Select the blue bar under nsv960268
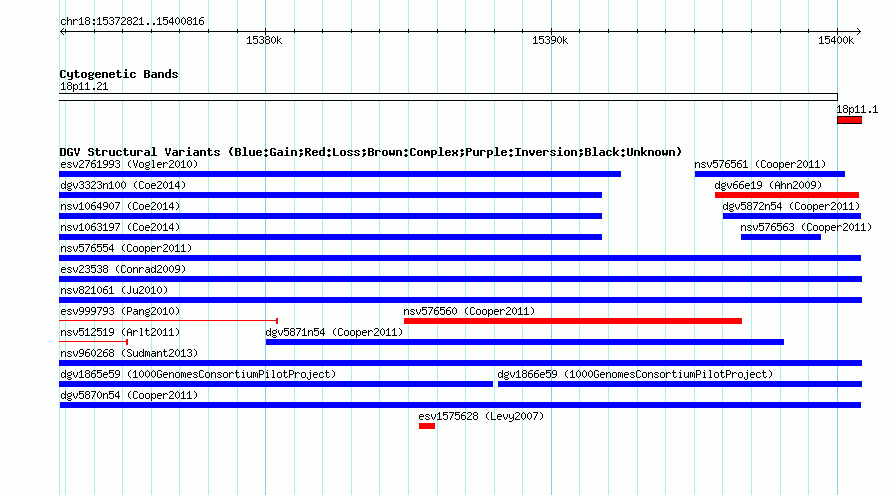The image size is (890, 495). tap(460, 363)
